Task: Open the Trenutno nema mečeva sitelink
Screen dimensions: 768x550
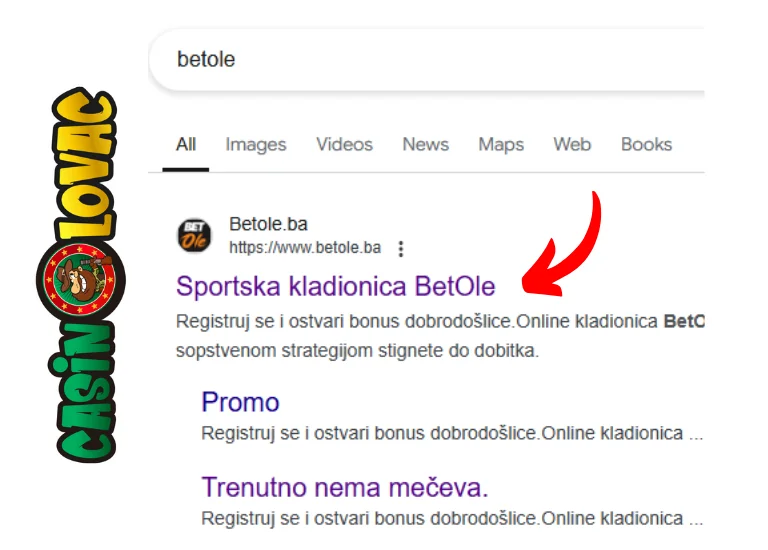Action: point(344,487)
